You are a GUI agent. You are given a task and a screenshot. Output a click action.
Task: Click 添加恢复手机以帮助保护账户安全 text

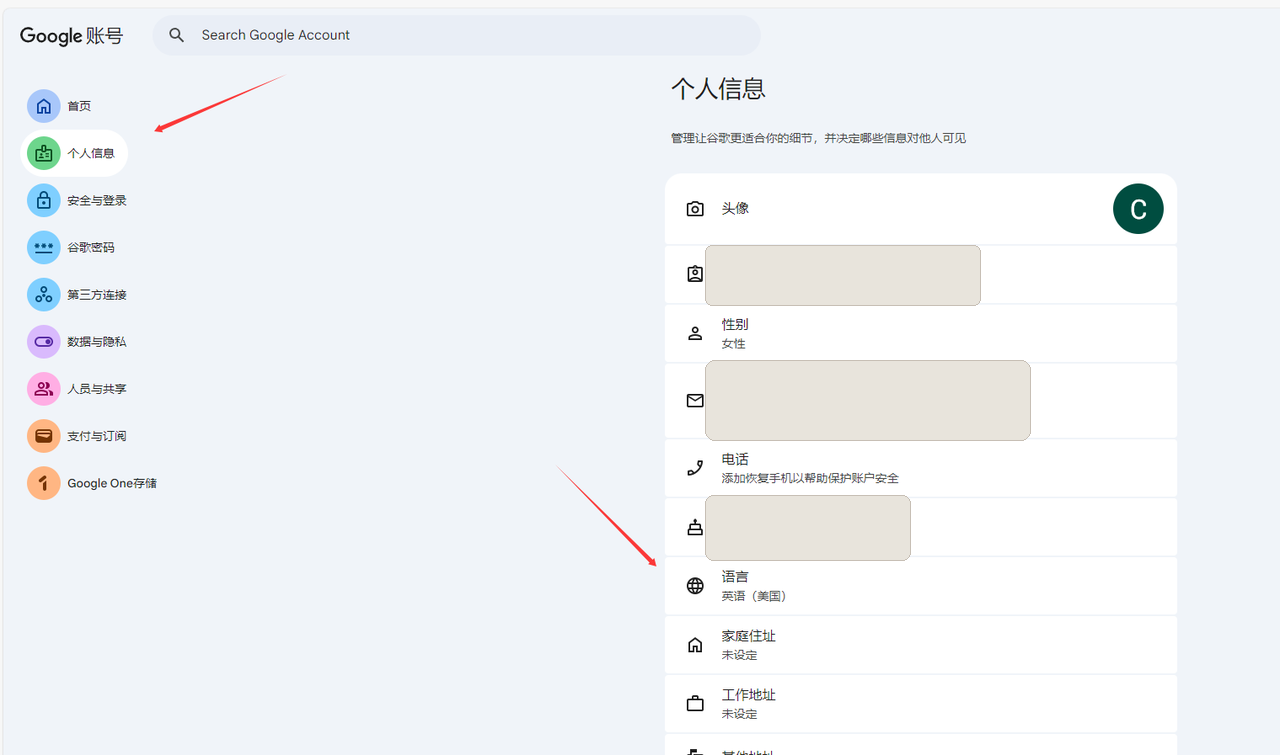pyautogui.click(x=810, y=479)
